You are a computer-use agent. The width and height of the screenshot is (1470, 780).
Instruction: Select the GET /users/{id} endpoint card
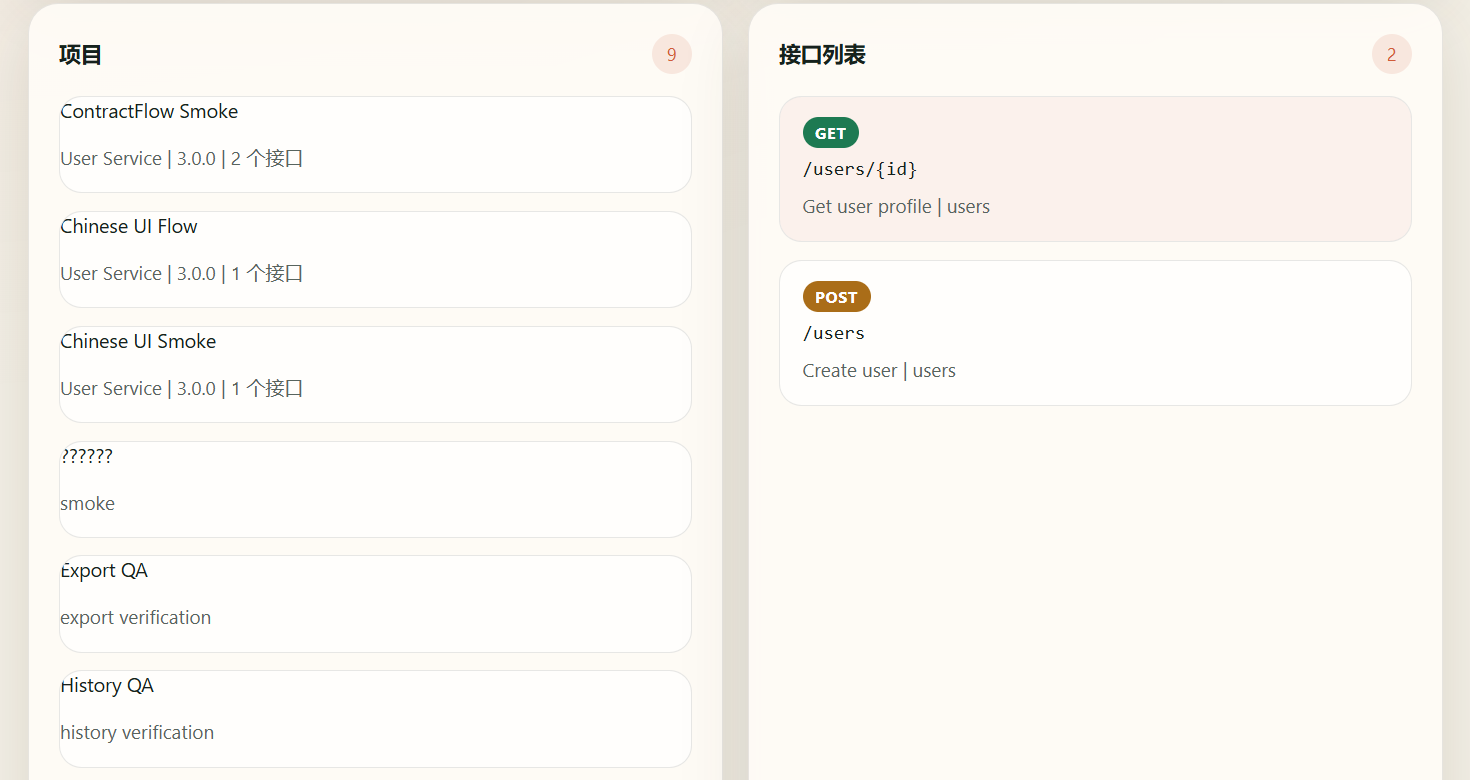[1095, 168]
